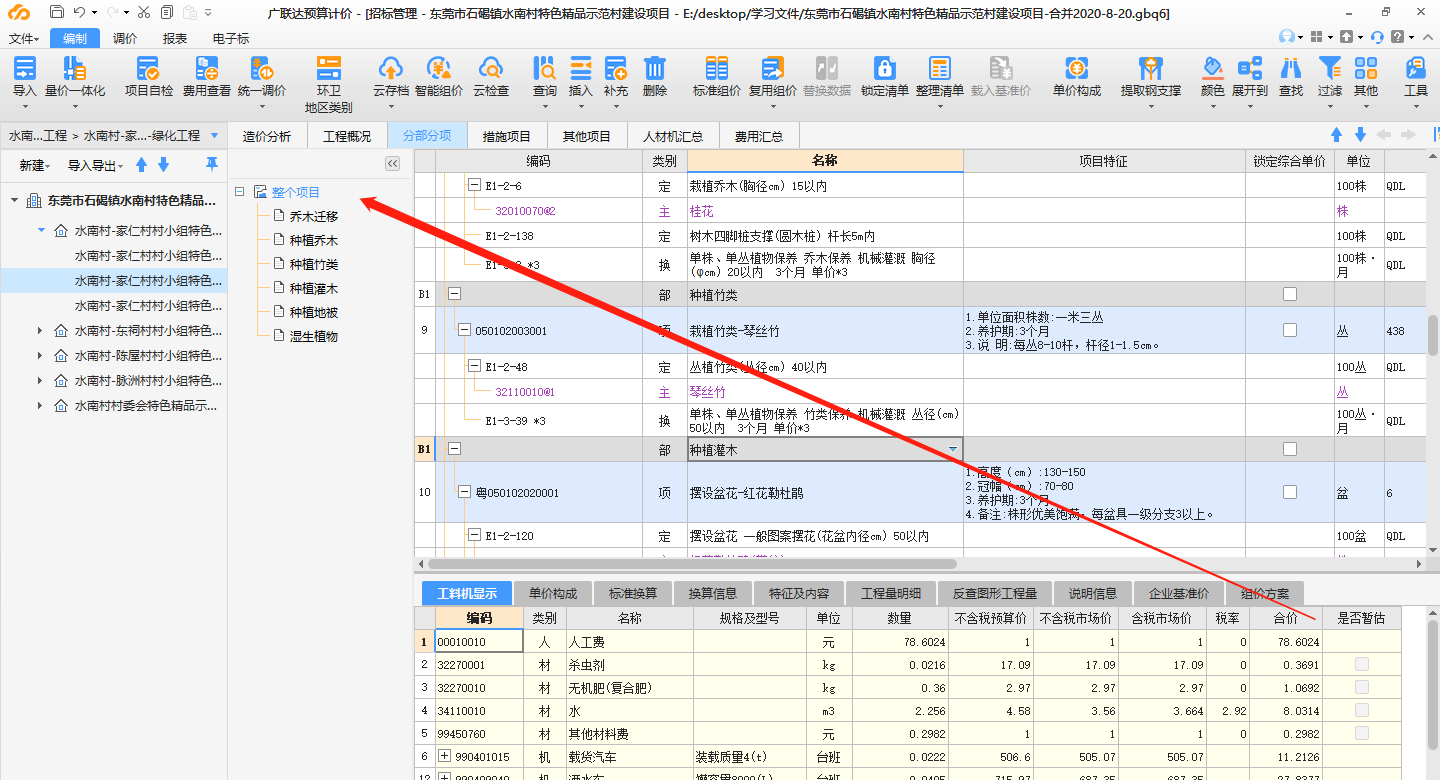Toggle 是否暂估 checkbox for 水 row
This screenshot has width=1440, height=780.
point(1362,710)
